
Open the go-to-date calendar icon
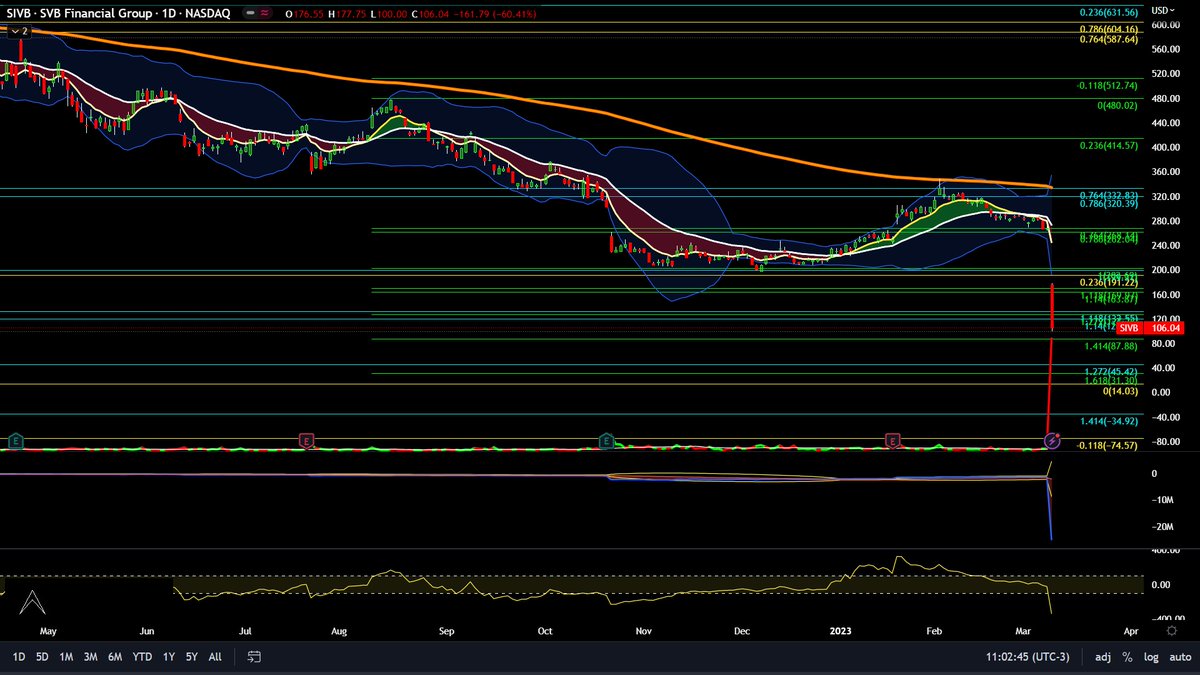click(254, 657)
